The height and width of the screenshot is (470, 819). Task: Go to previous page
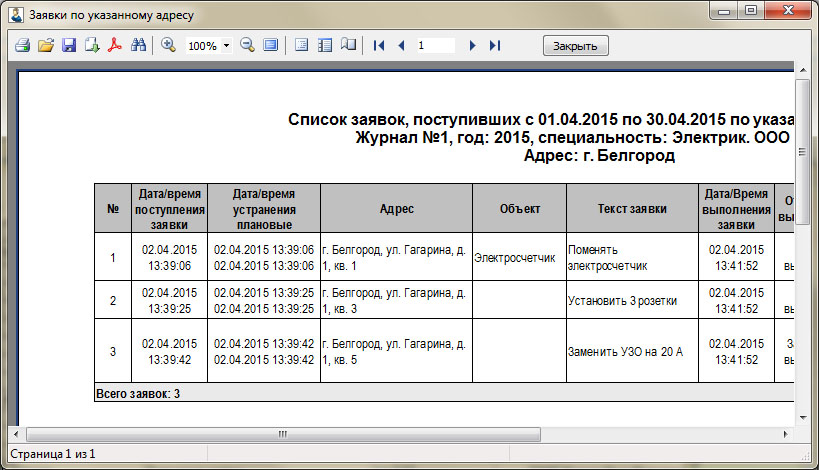pos(401,45)
